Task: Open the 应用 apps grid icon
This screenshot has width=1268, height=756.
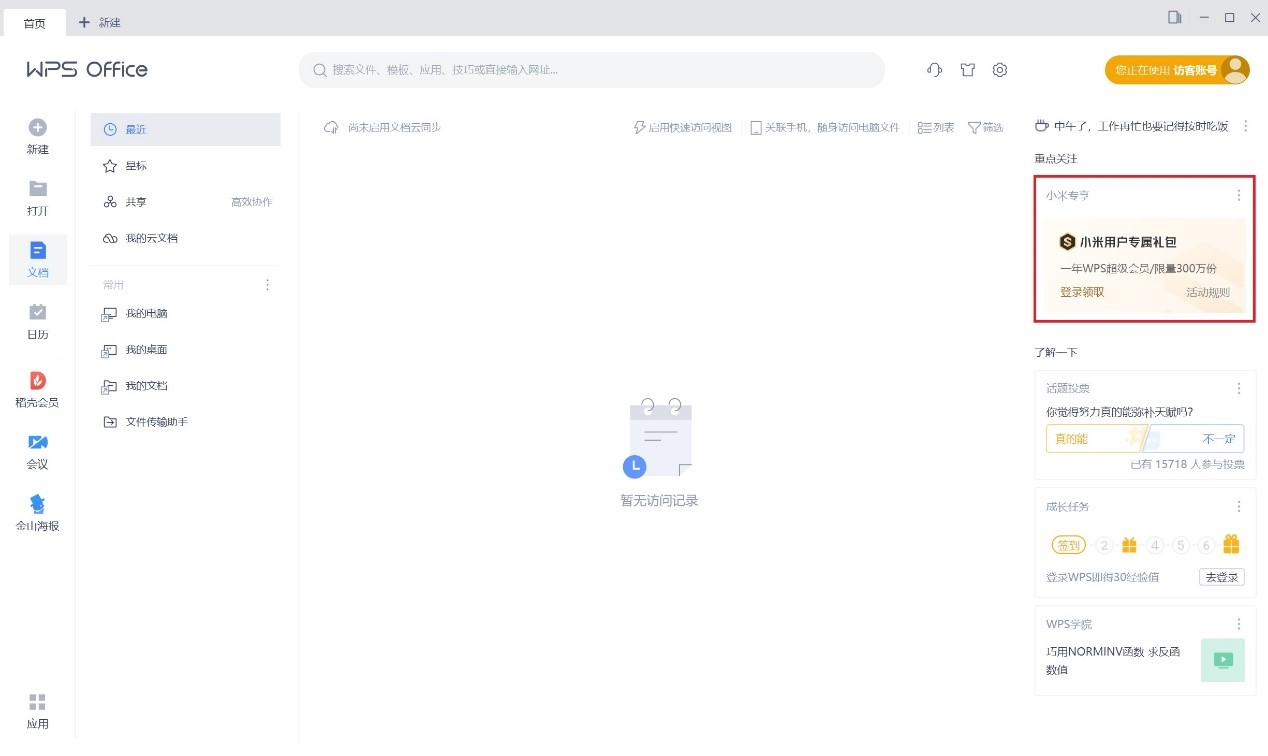Action: 37,702
